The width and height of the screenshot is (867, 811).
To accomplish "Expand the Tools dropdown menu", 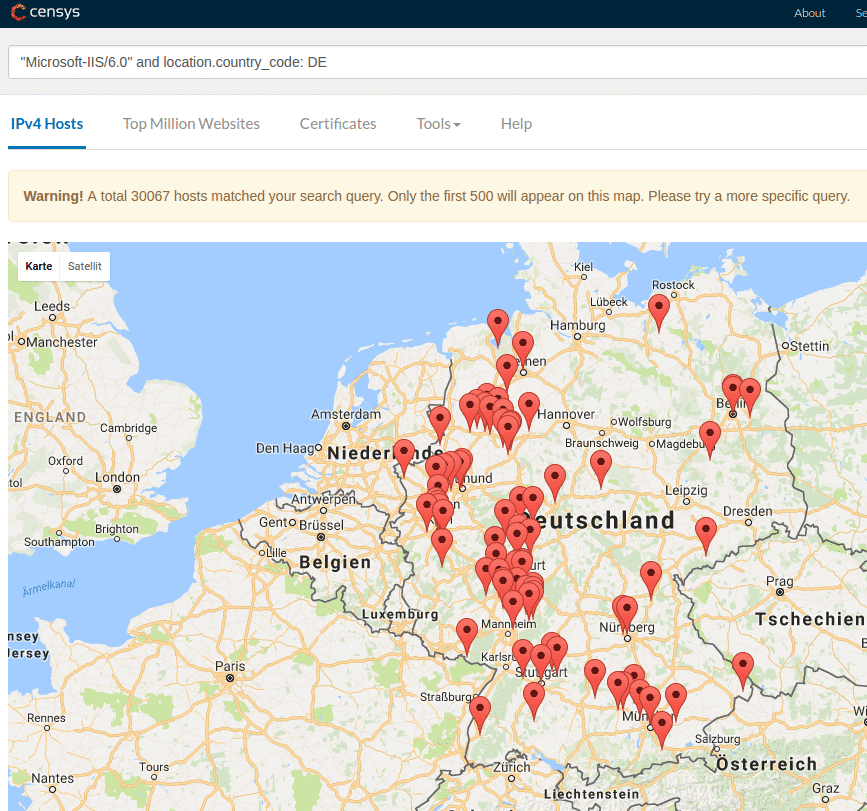I will (438, 124).
